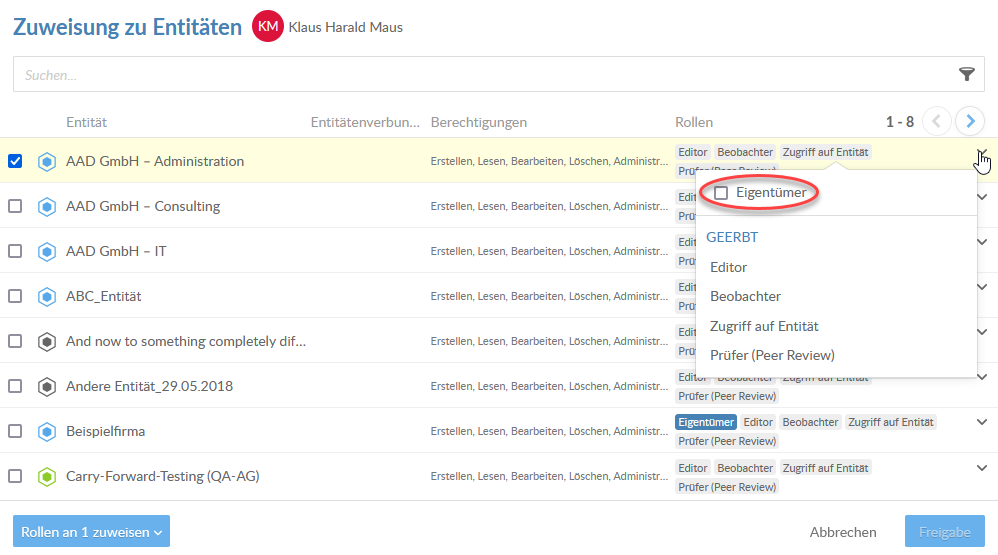This screenshot has width=998, height=555.
Task: Click the Klaus Harald Maus user name
Action: click(346, 27)
